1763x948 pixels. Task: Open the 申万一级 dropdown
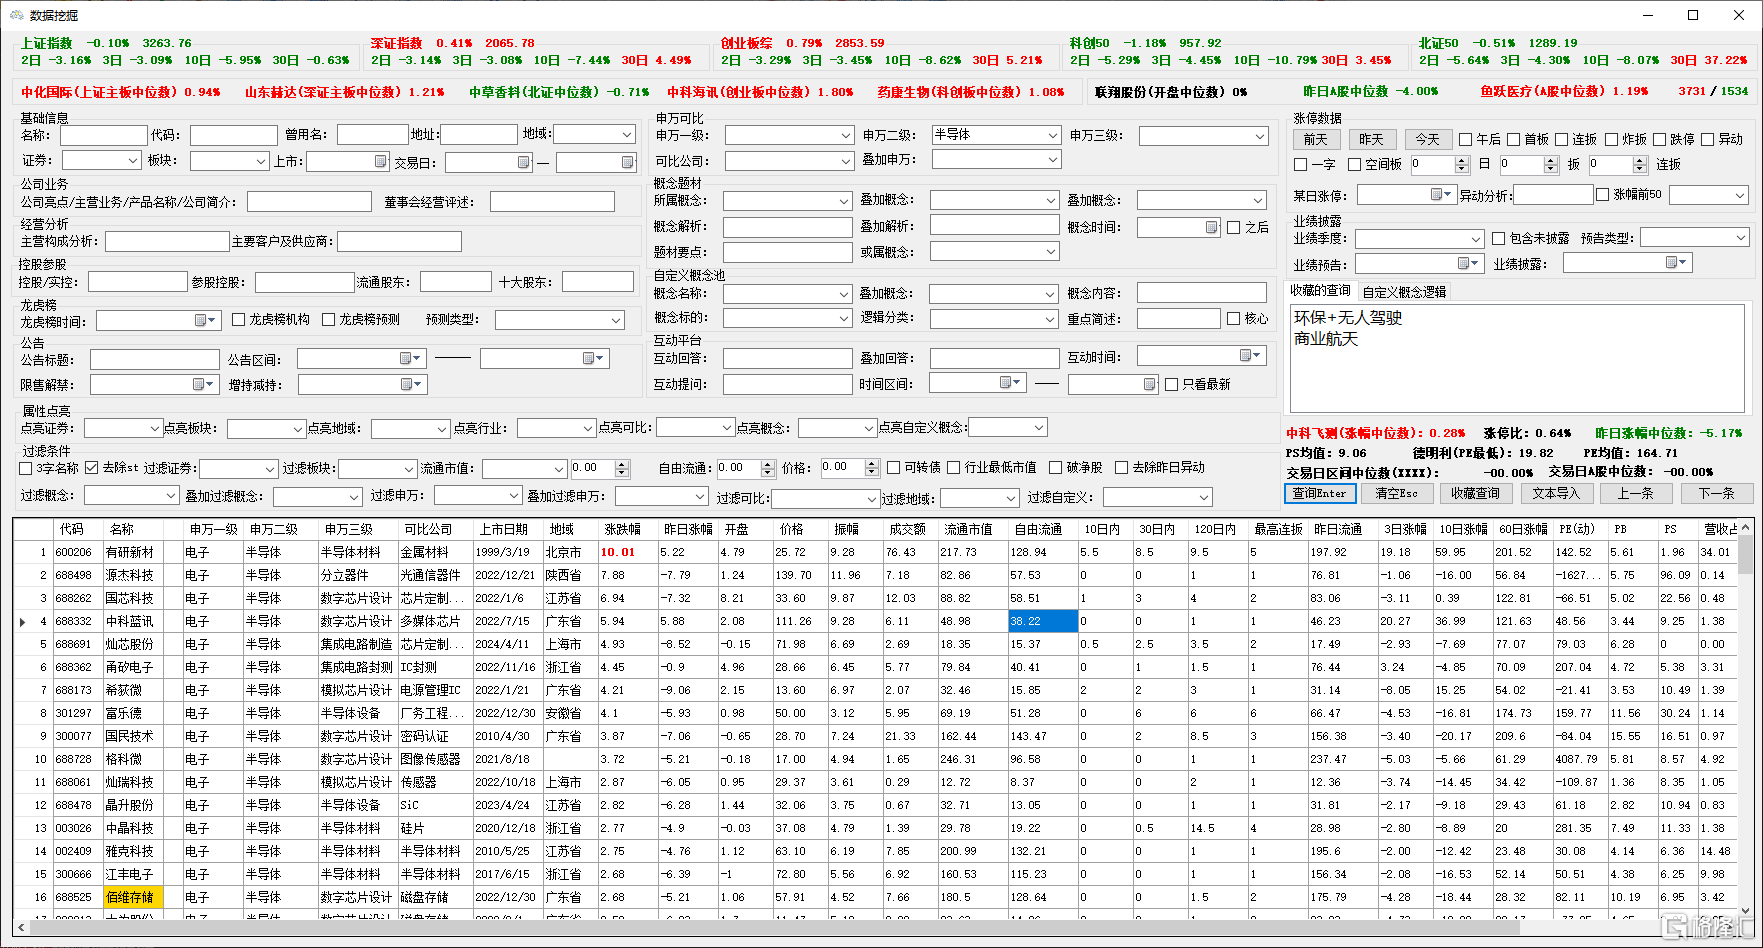click(844, 135)
